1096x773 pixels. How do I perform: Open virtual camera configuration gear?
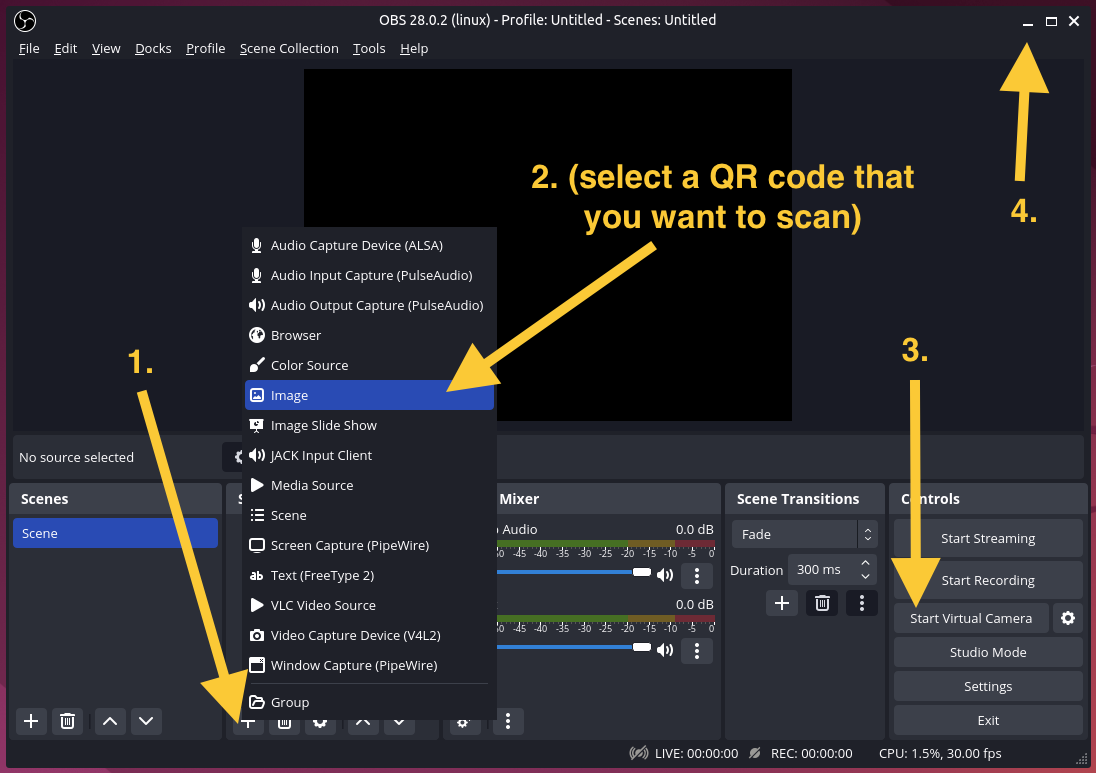coord(1067,618)
